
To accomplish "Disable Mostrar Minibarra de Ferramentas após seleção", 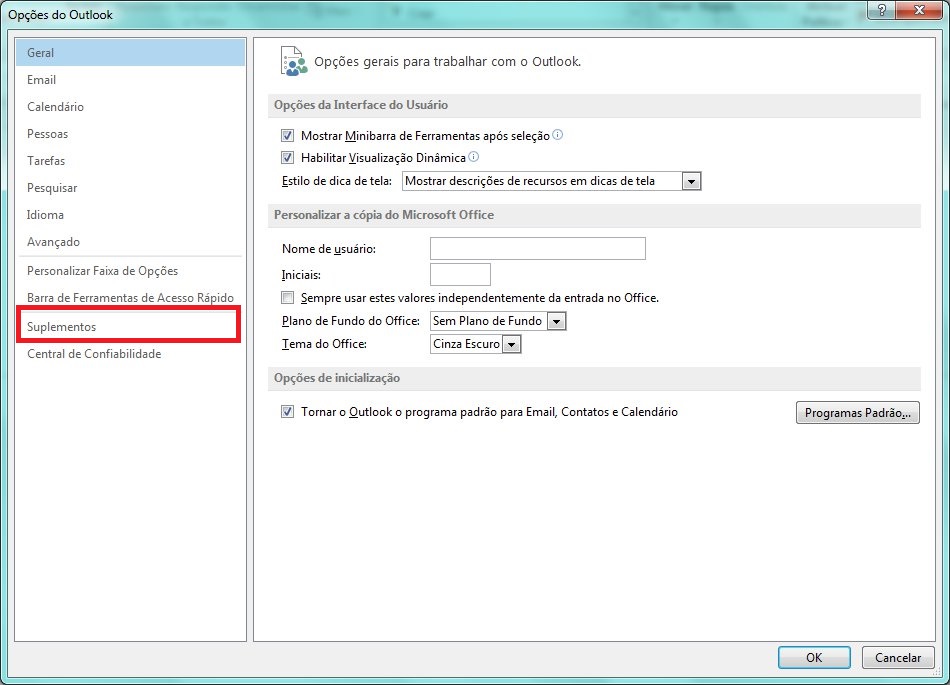I will point(287,135).
